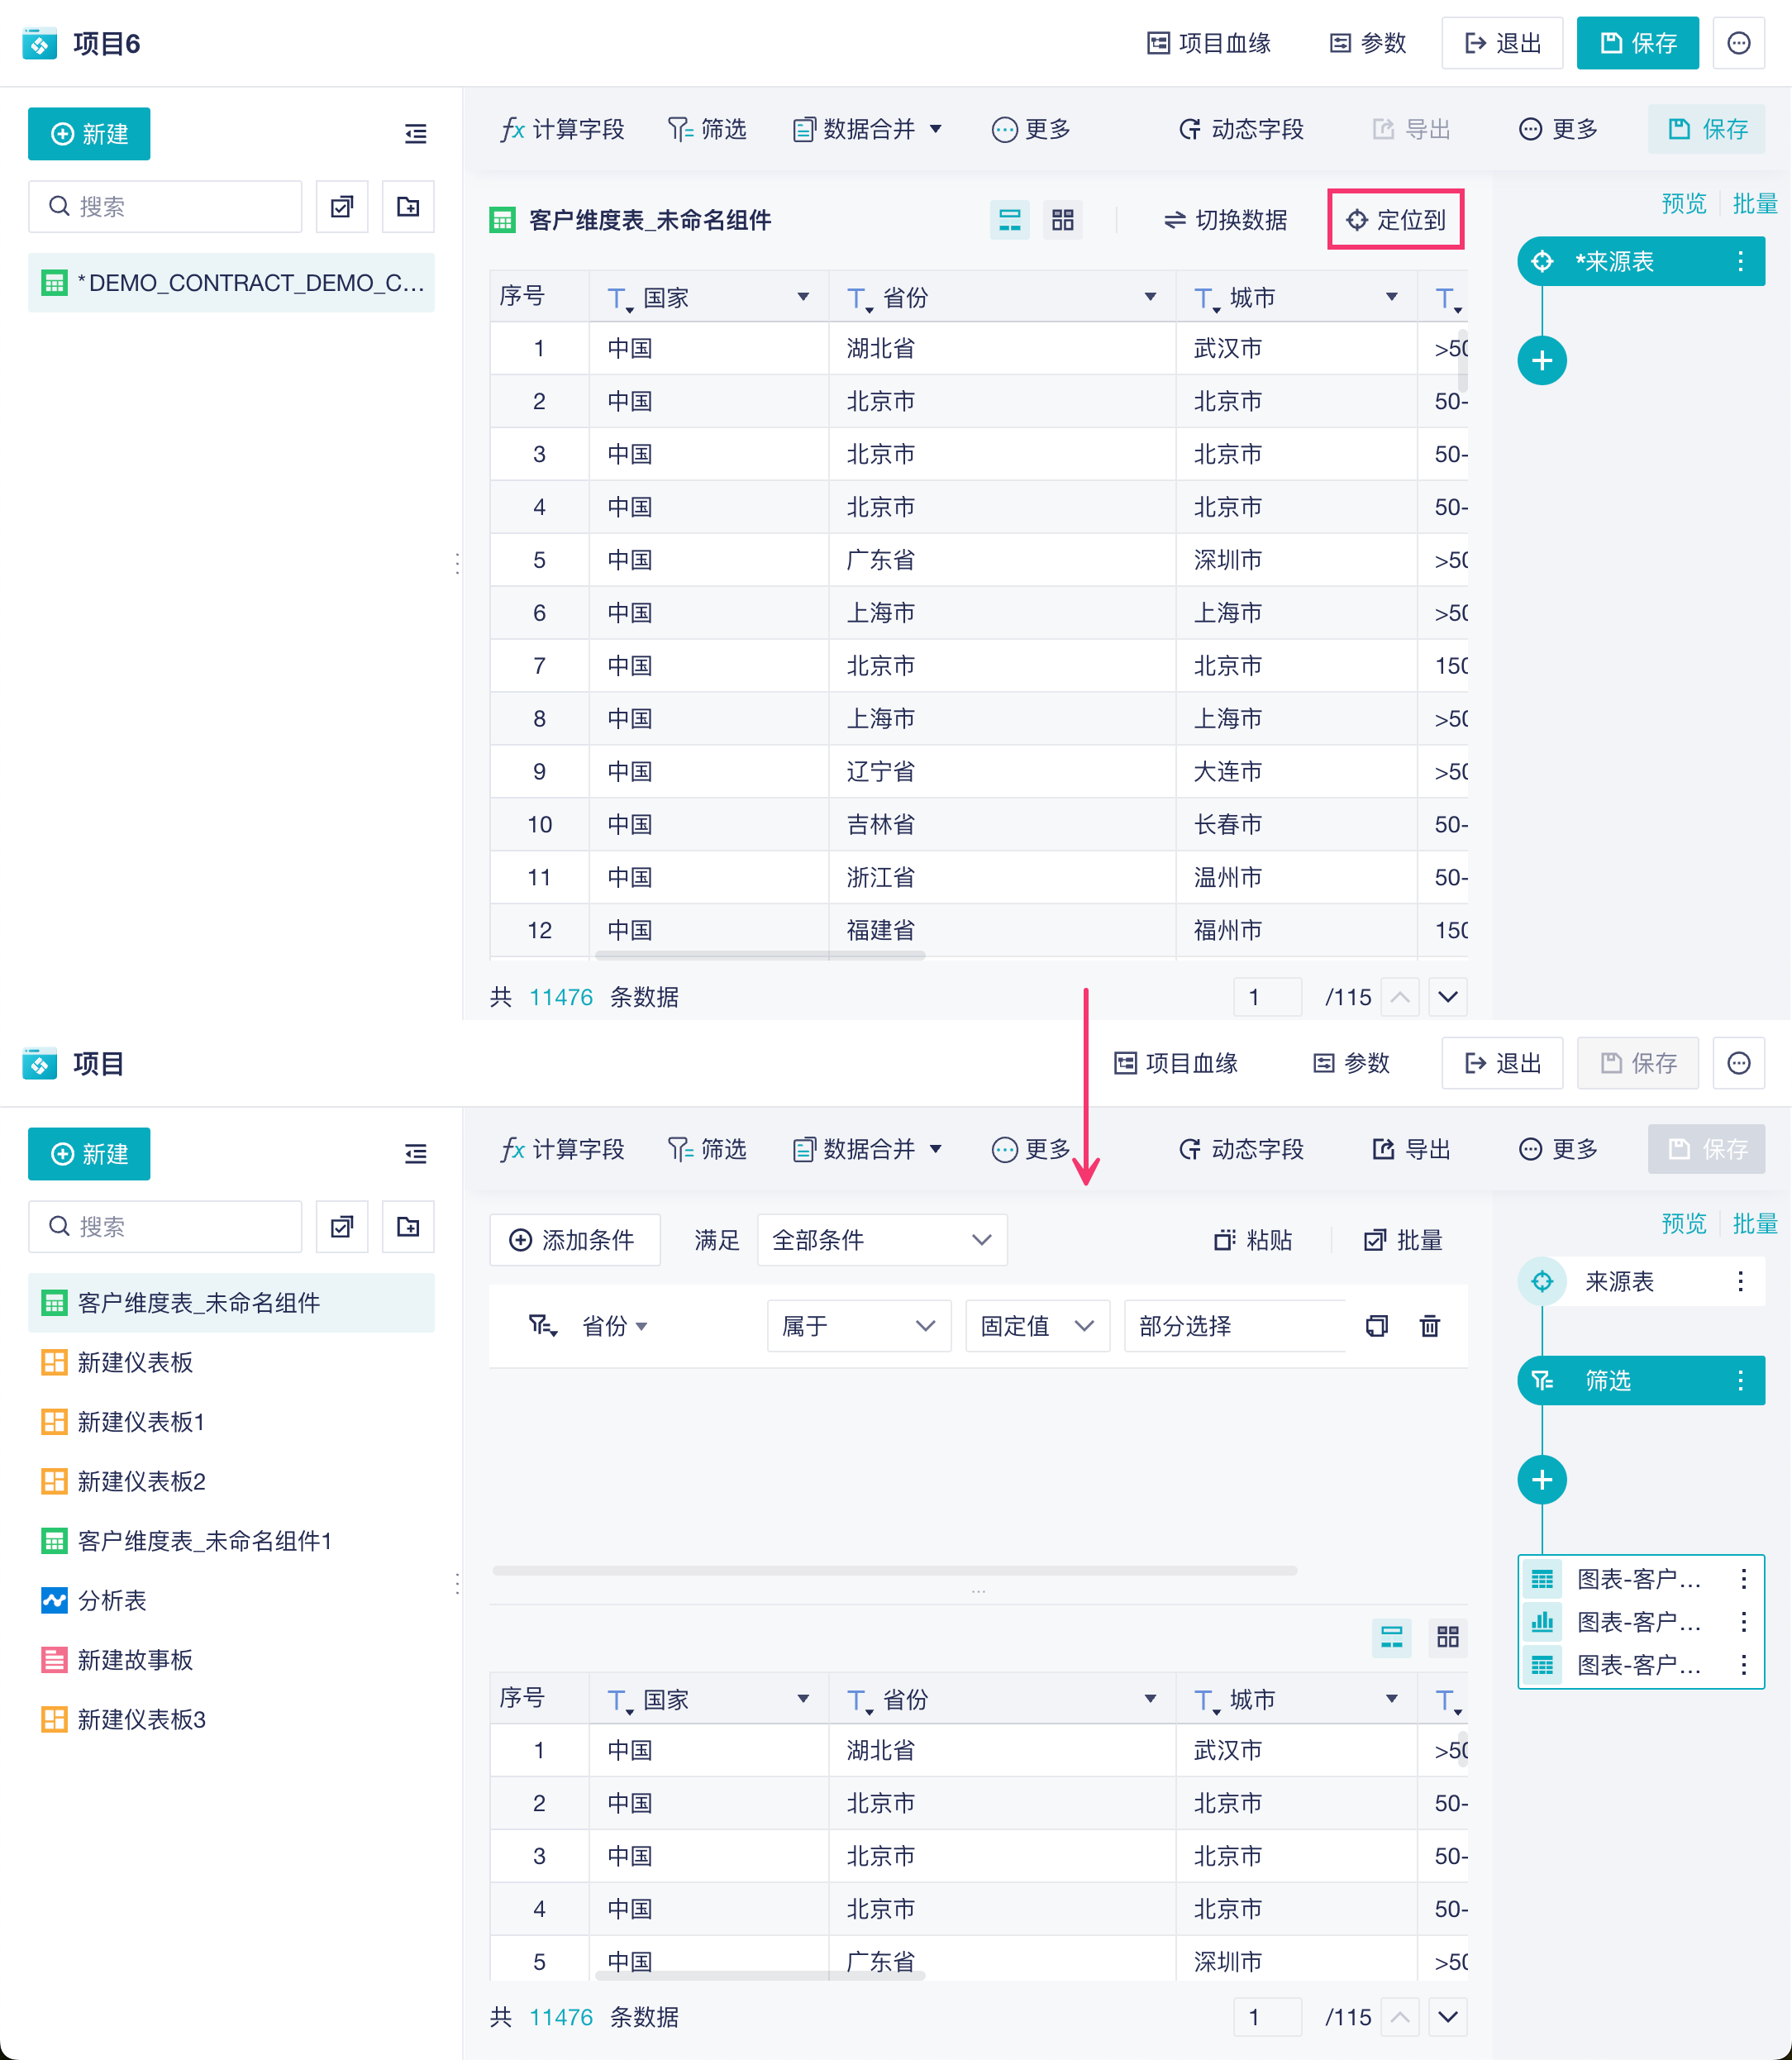Delete the 省份 filter condition with trash icon
The width and height of the screenshot is (1792, 2060).
point(1430,1326)
